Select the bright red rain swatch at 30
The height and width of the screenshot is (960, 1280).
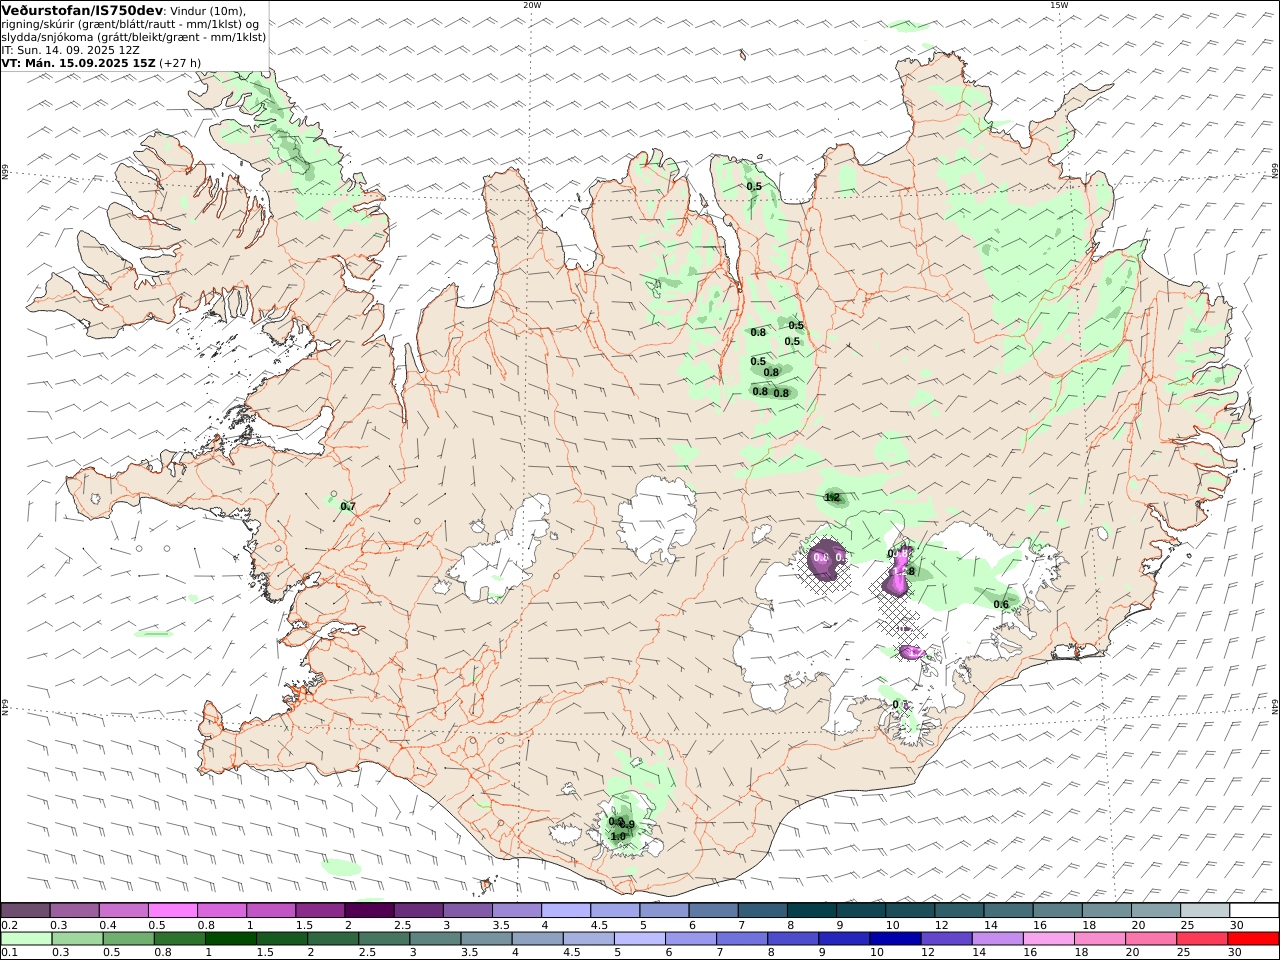pyautogui.click(x=1252, y=938)
